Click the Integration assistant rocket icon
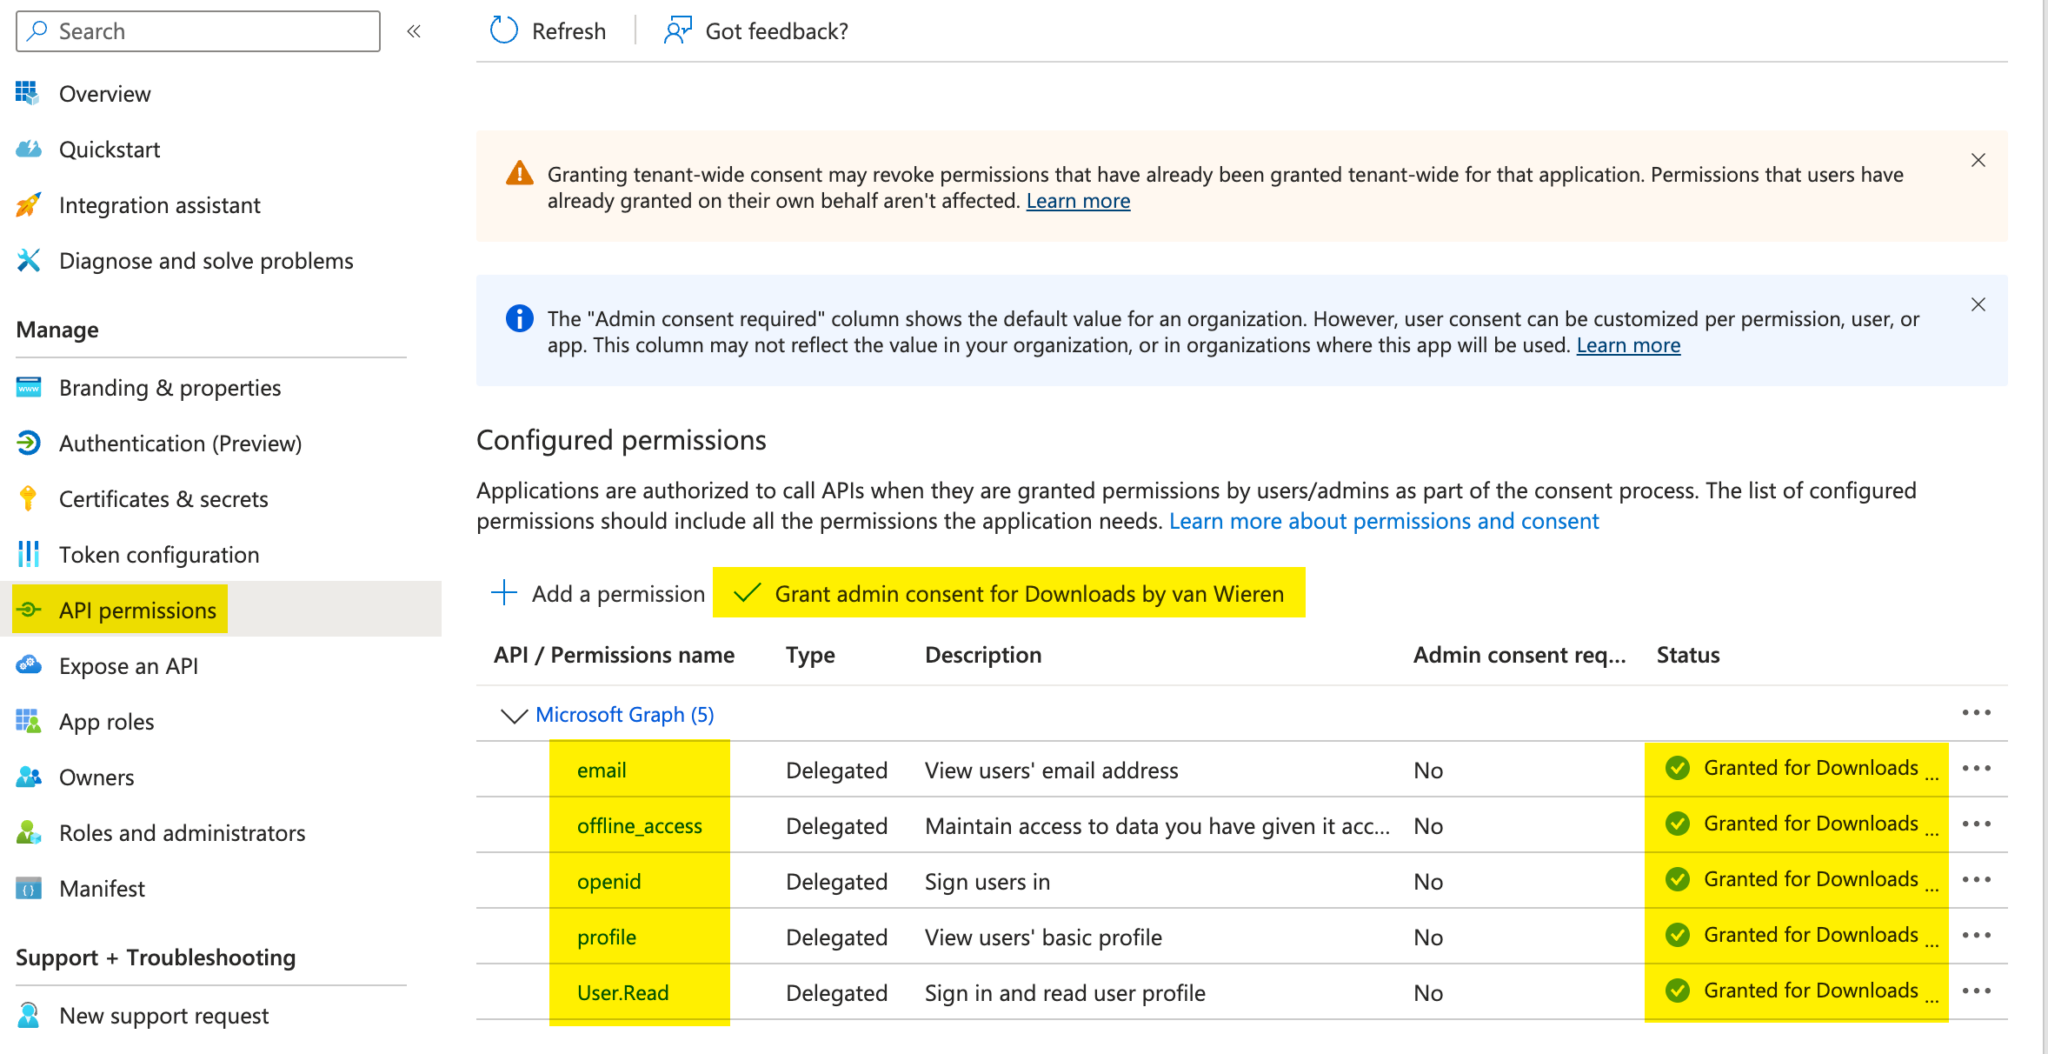Viewport: 2048px width, 1054px height. [x=28, y=205]
